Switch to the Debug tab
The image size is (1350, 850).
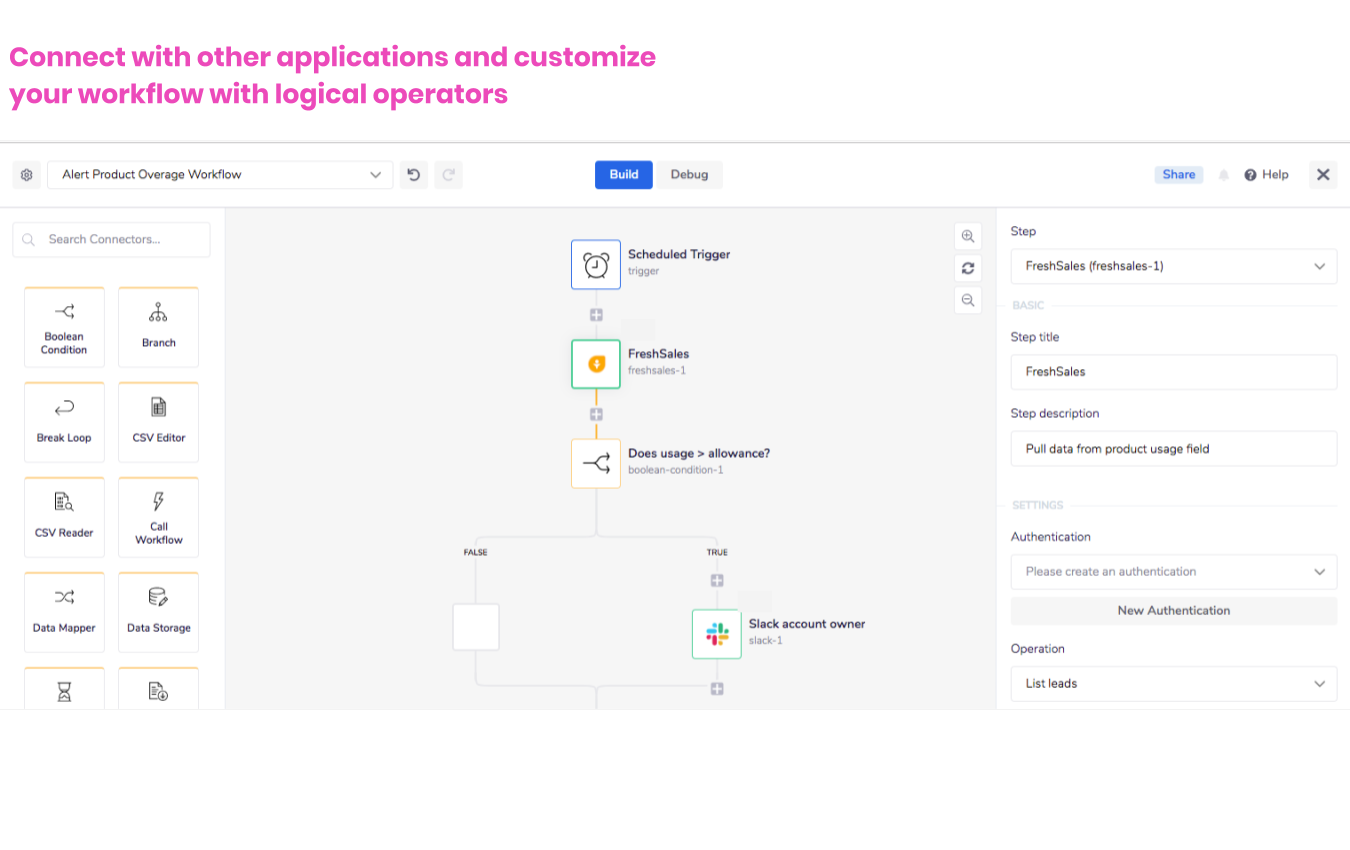tap(689, 175)
